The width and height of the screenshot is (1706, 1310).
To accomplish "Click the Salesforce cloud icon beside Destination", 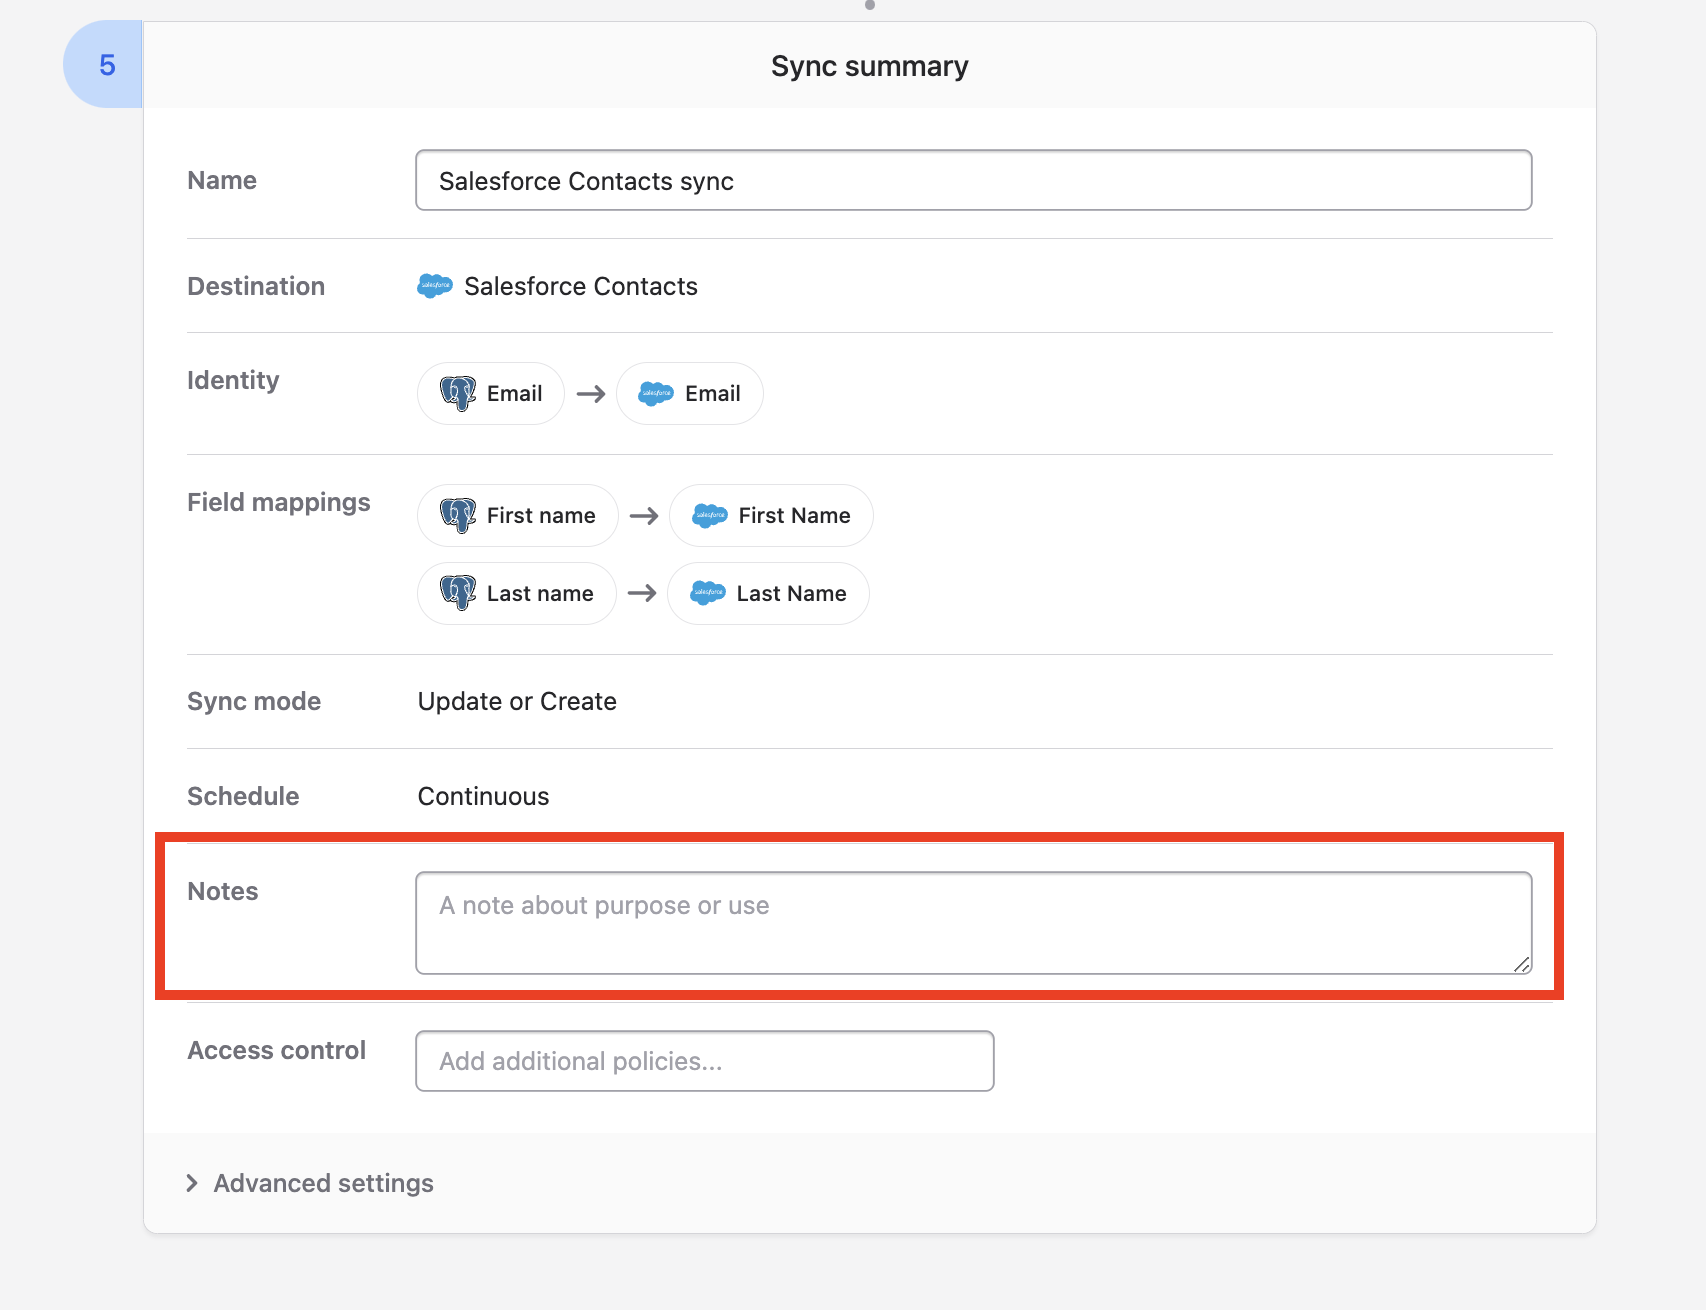I will (435, 286).
